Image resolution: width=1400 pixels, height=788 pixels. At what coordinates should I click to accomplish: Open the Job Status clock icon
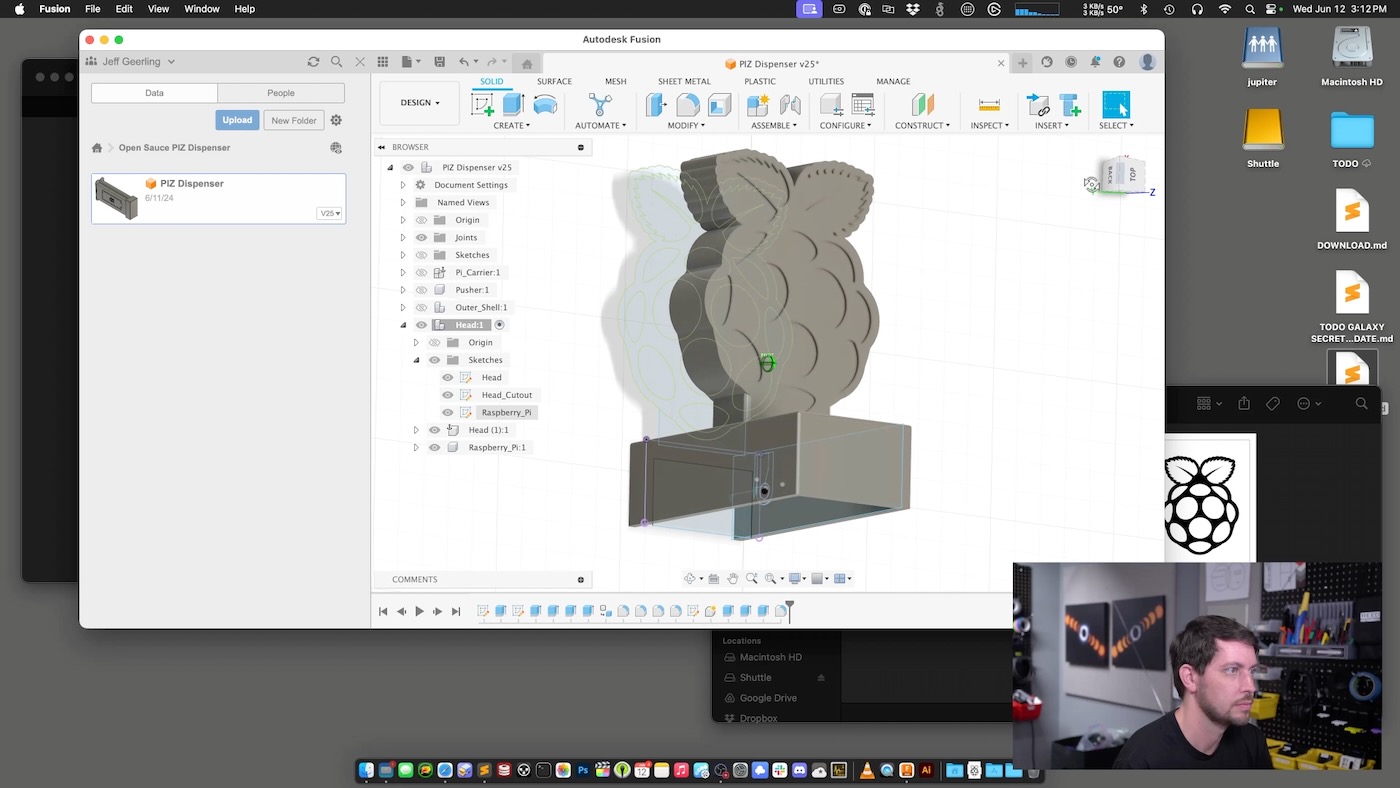coord(1071,62)
